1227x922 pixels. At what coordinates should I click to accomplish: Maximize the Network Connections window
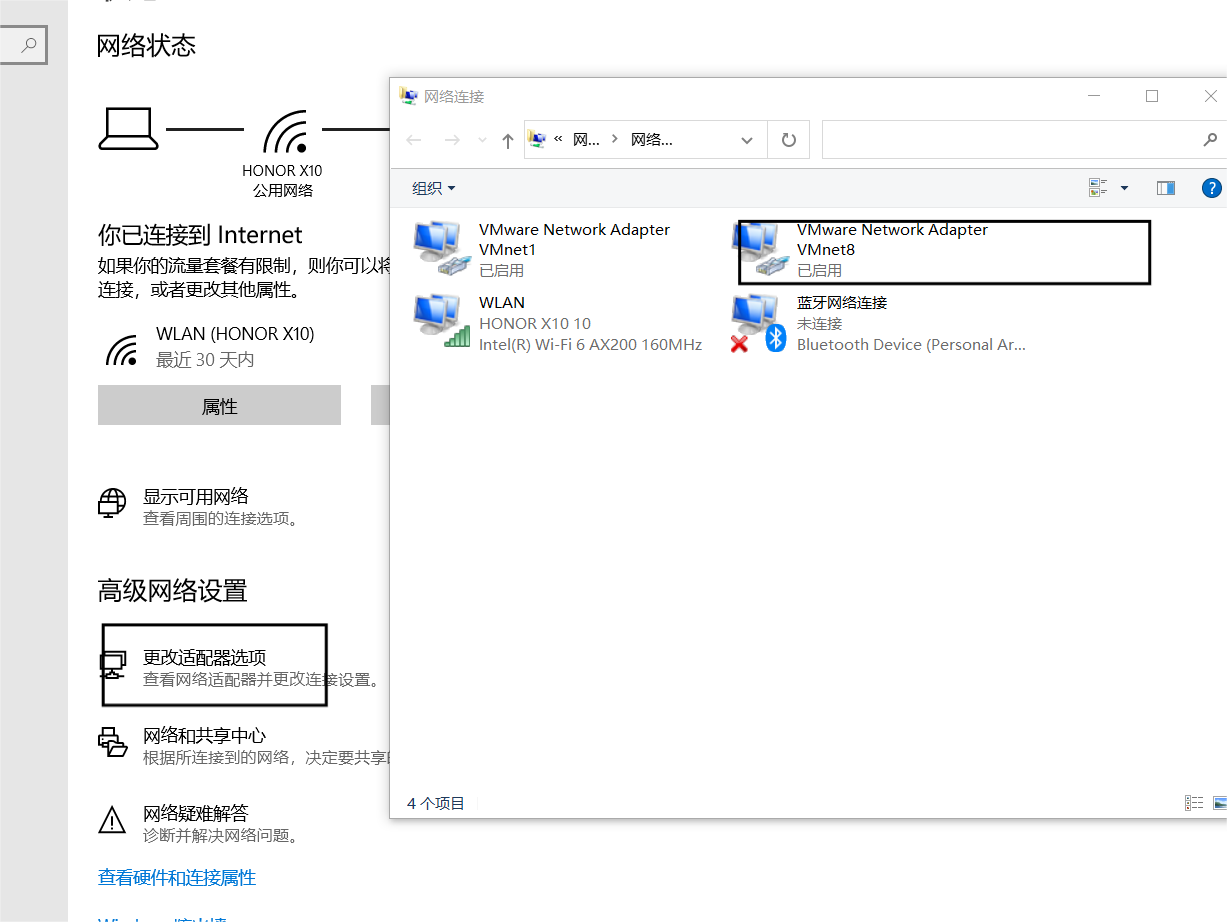coord(1152,96)
